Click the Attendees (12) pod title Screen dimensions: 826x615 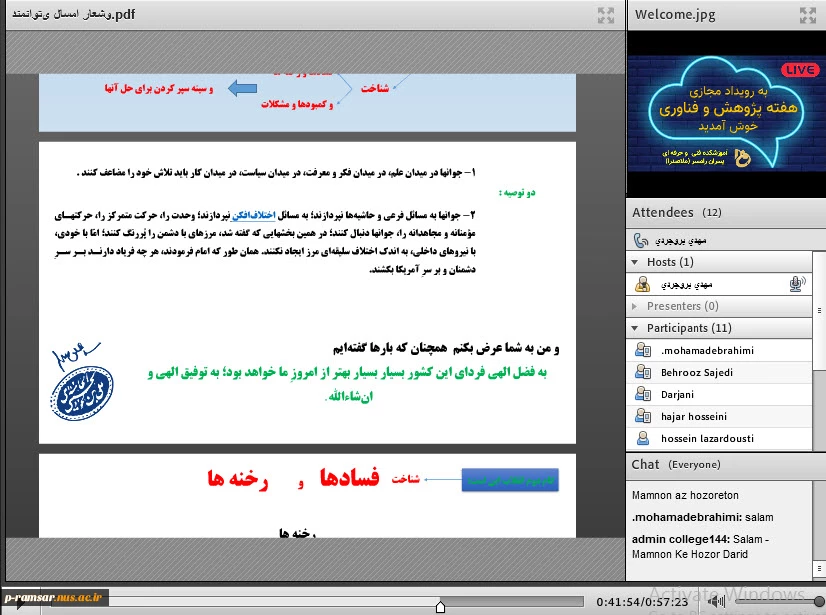coord(677,212)
